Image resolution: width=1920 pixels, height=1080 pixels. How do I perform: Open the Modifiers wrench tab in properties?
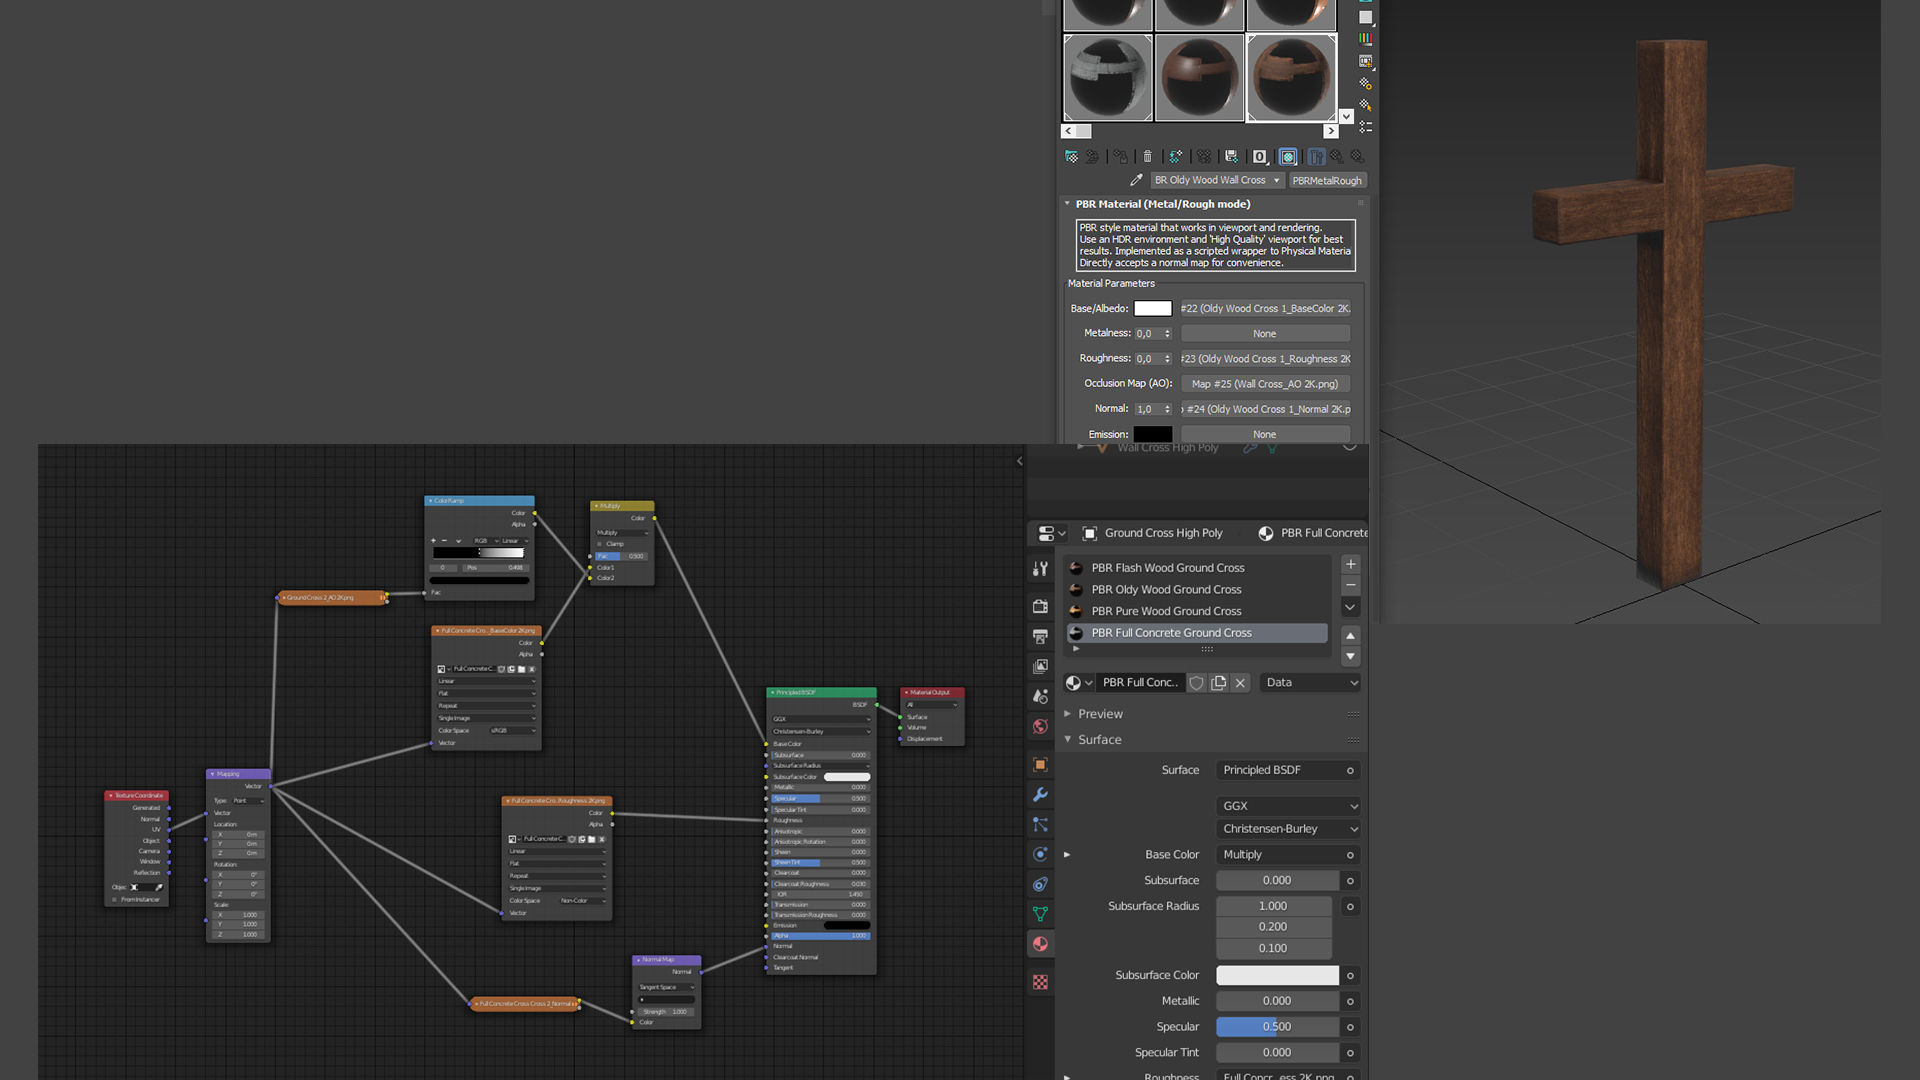coord(1040,795)
